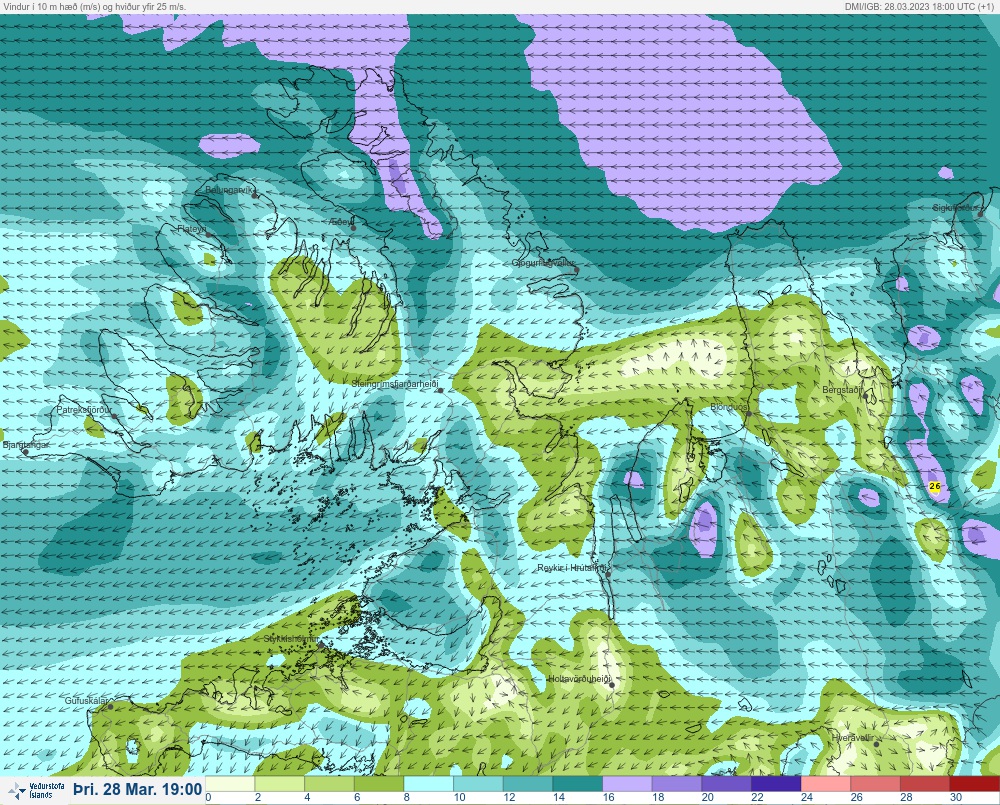Select the Reykir í Hrútafirði station label
Viewport: 1000px width, 805px height.
point(573,568)
